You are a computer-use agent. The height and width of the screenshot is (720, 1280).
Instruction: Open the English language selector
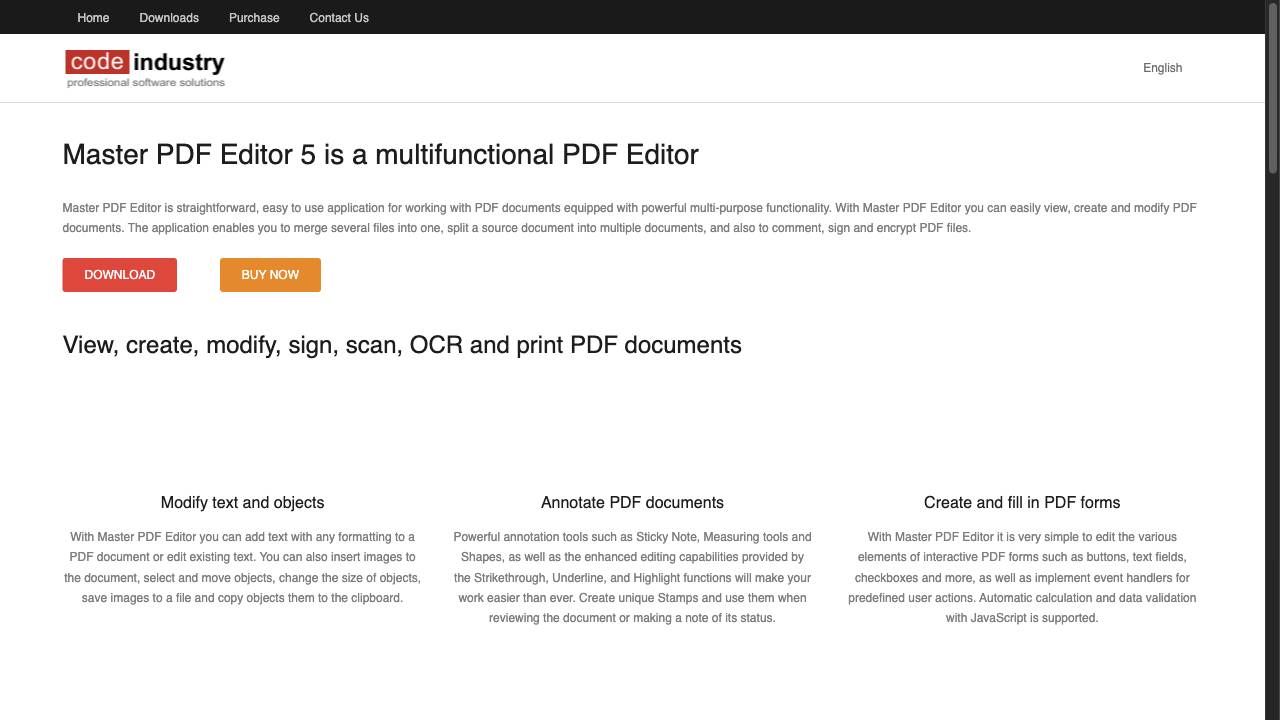click(x=1162, y=68)
